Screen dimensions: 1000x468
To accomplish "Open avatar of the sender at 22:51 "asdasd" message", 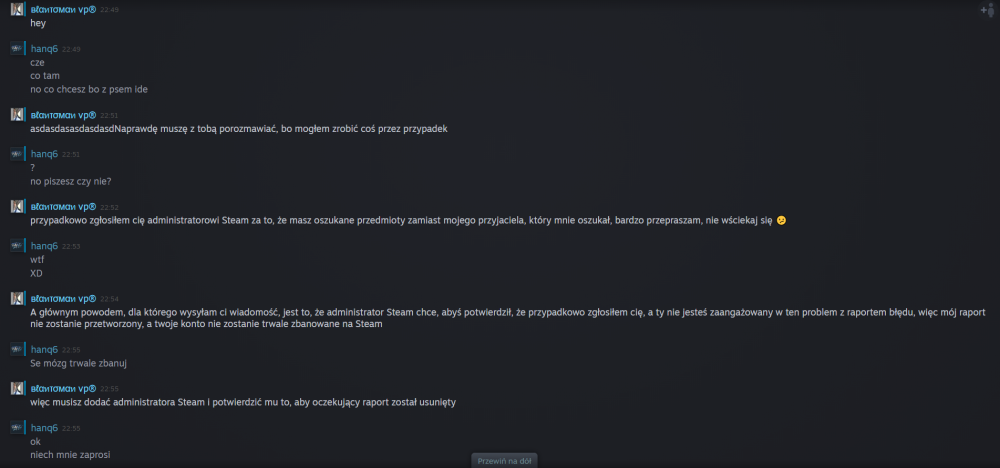I will [x=17, y=115].
